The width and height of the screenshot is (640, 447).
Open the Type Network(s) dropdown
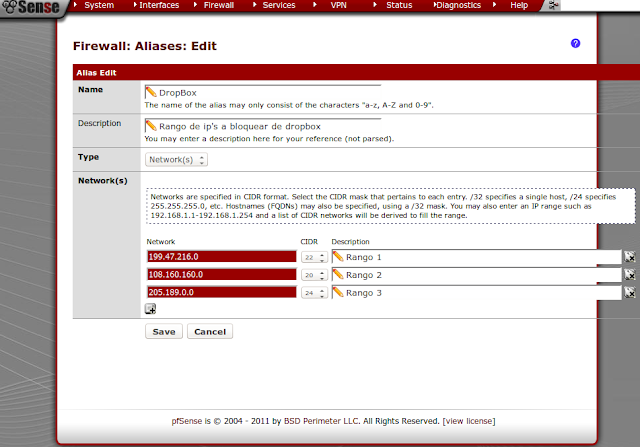[x=176, y=160]
